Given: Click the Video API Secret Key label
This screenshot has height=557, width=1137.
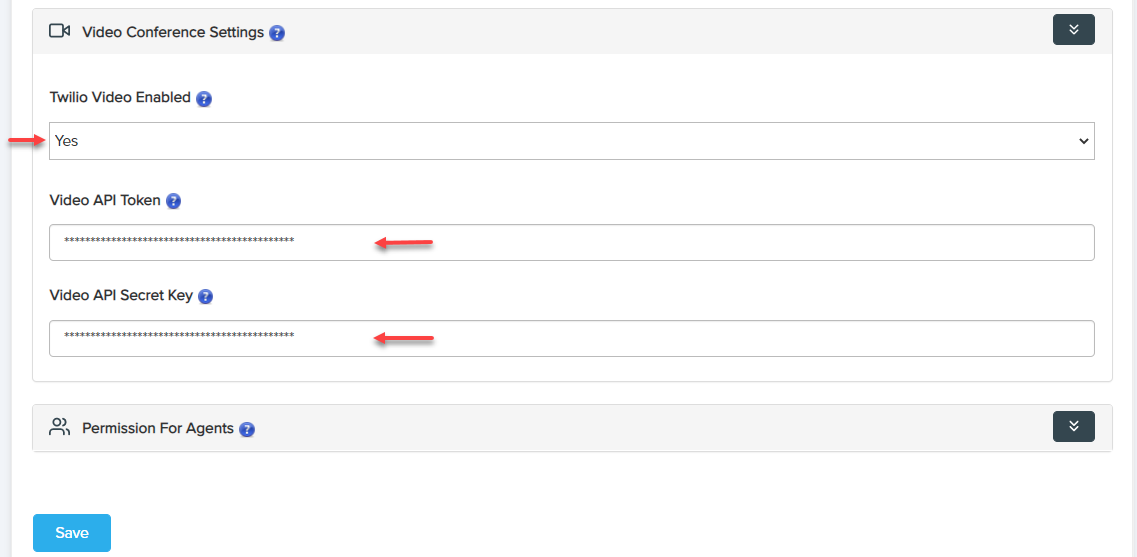Looking at the screenshot, I should (x=121, y=296).
